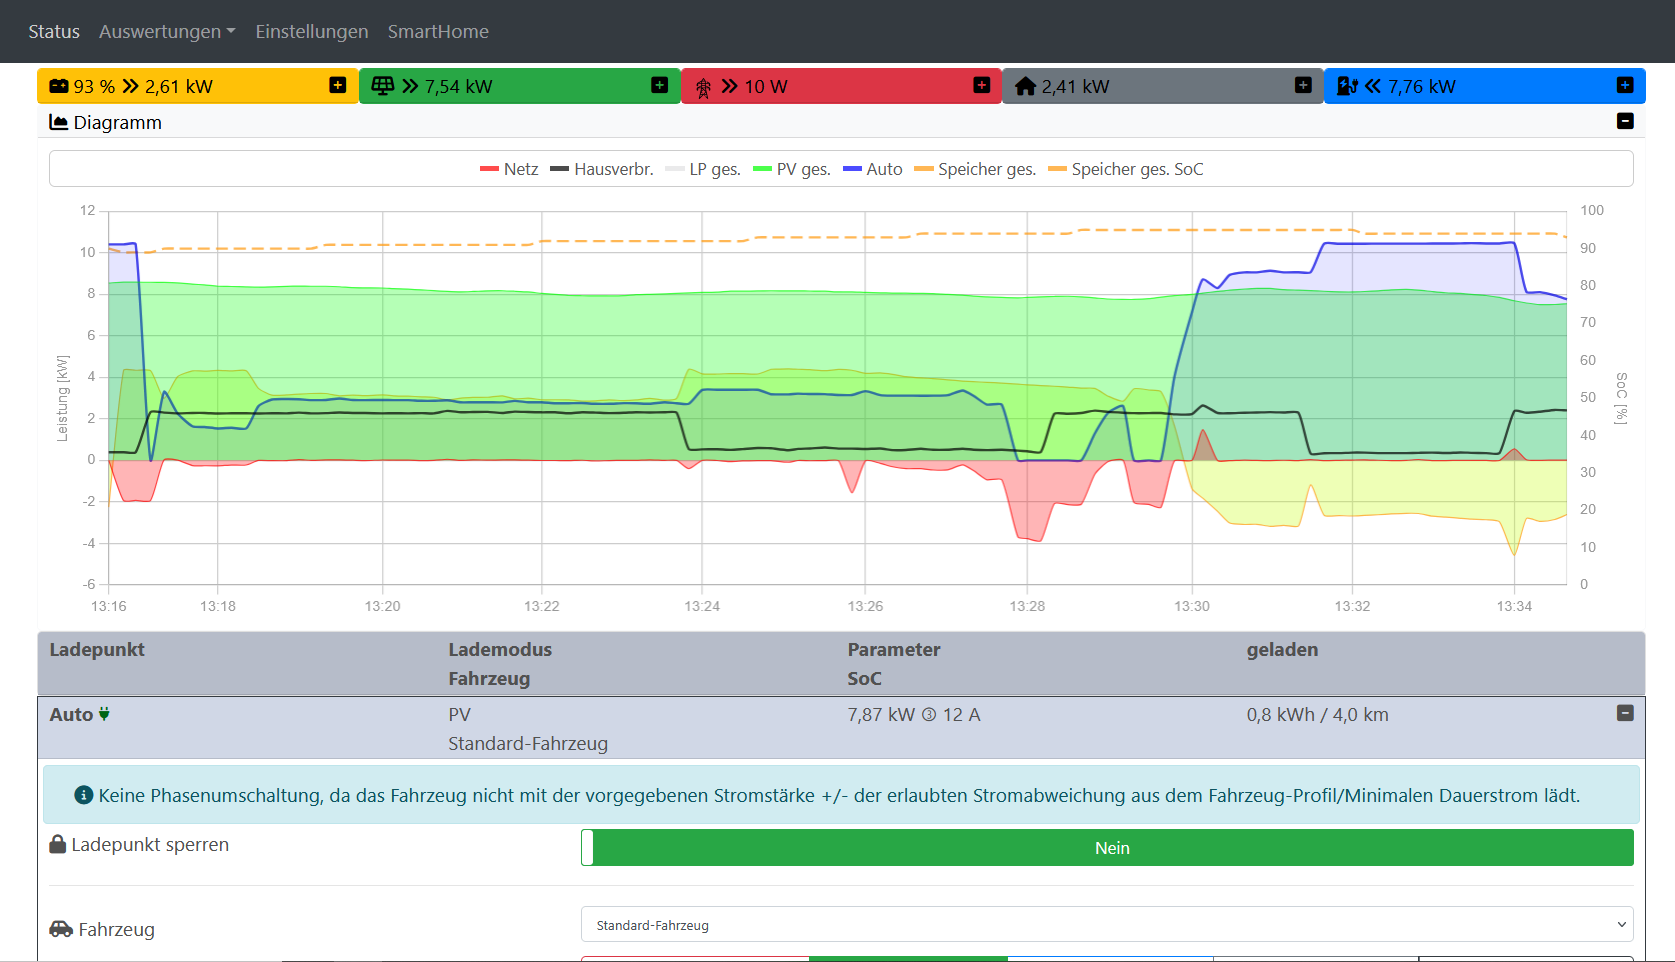Screen dimensions: 1675x962
Task: Collapse the Diagramm section with minus button
Action: [x=1625, y=121]
